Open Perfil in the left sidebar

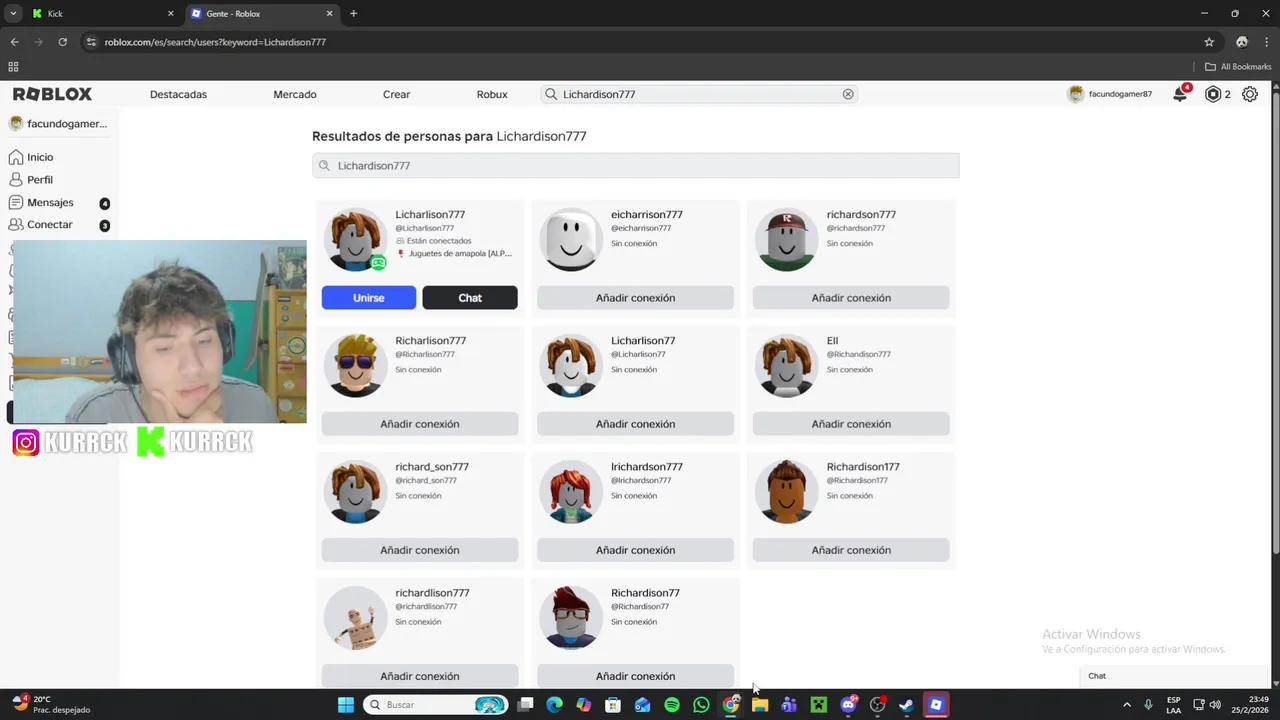tap(31, 180)
